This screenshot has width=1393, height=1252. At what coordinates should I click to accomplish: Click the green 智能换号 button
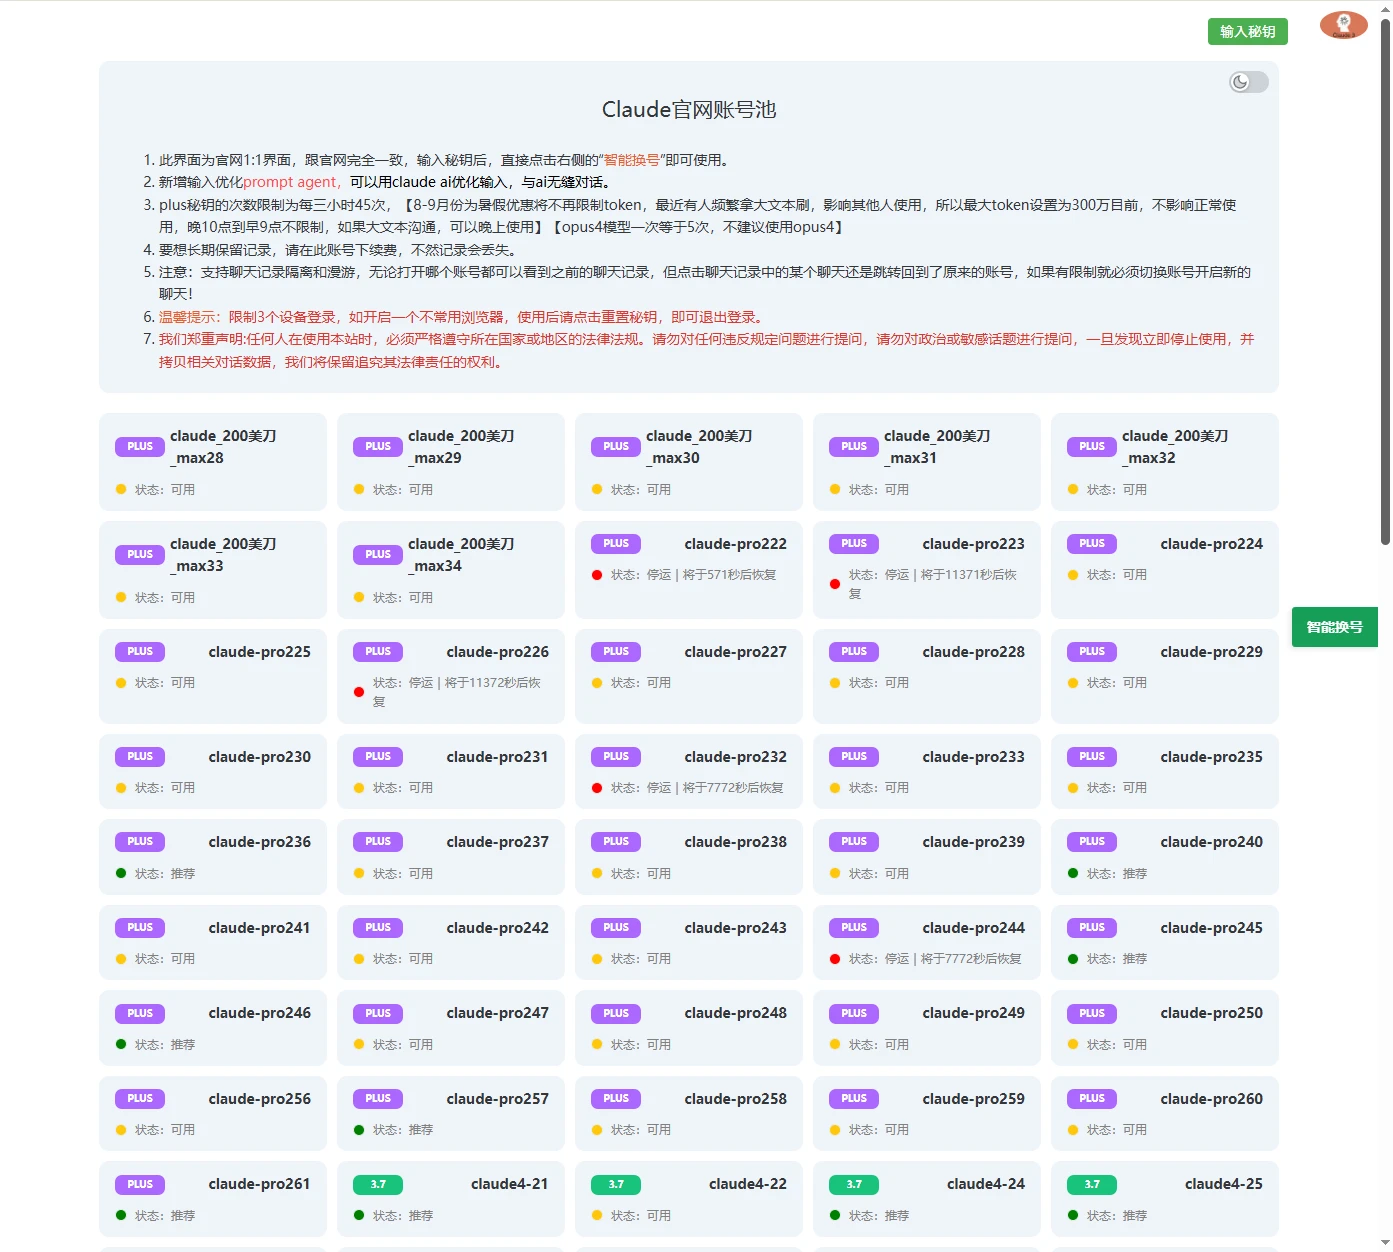[x=1334, y=627]
